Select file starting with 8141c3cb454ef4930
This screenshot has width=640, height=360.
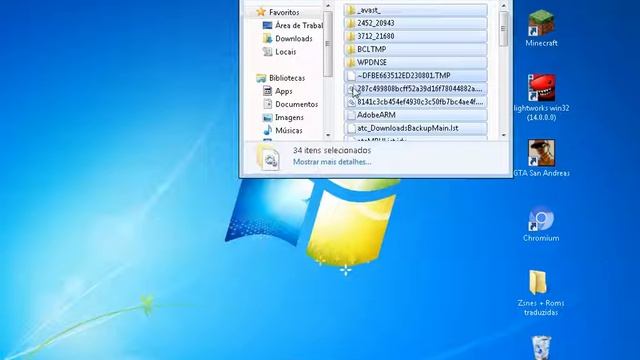[x=420, y=102]
